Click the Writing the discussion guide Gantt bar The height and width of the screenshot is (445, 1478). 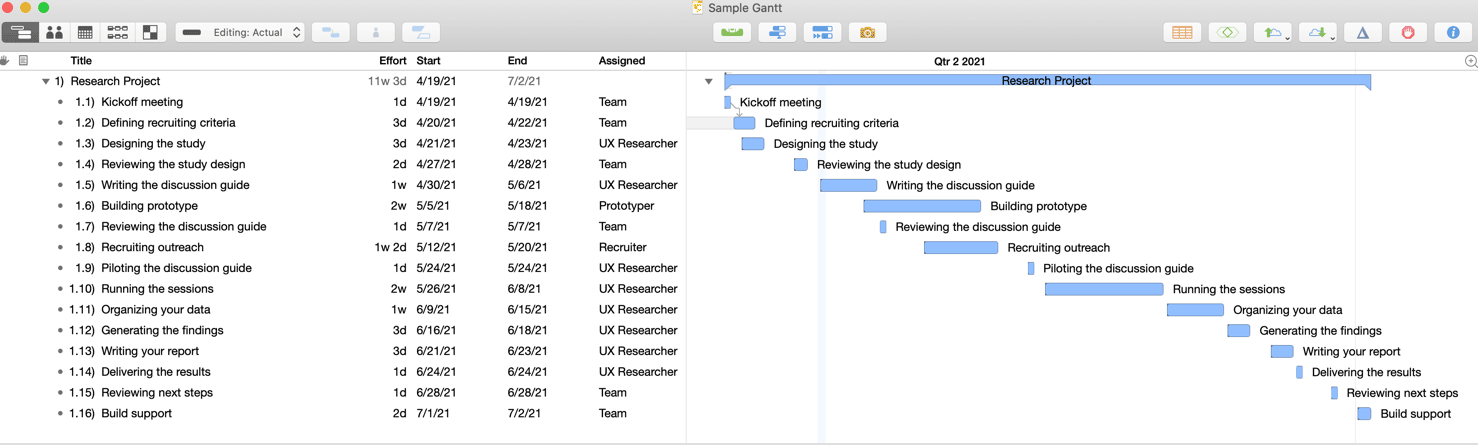(x=848, y=185)
